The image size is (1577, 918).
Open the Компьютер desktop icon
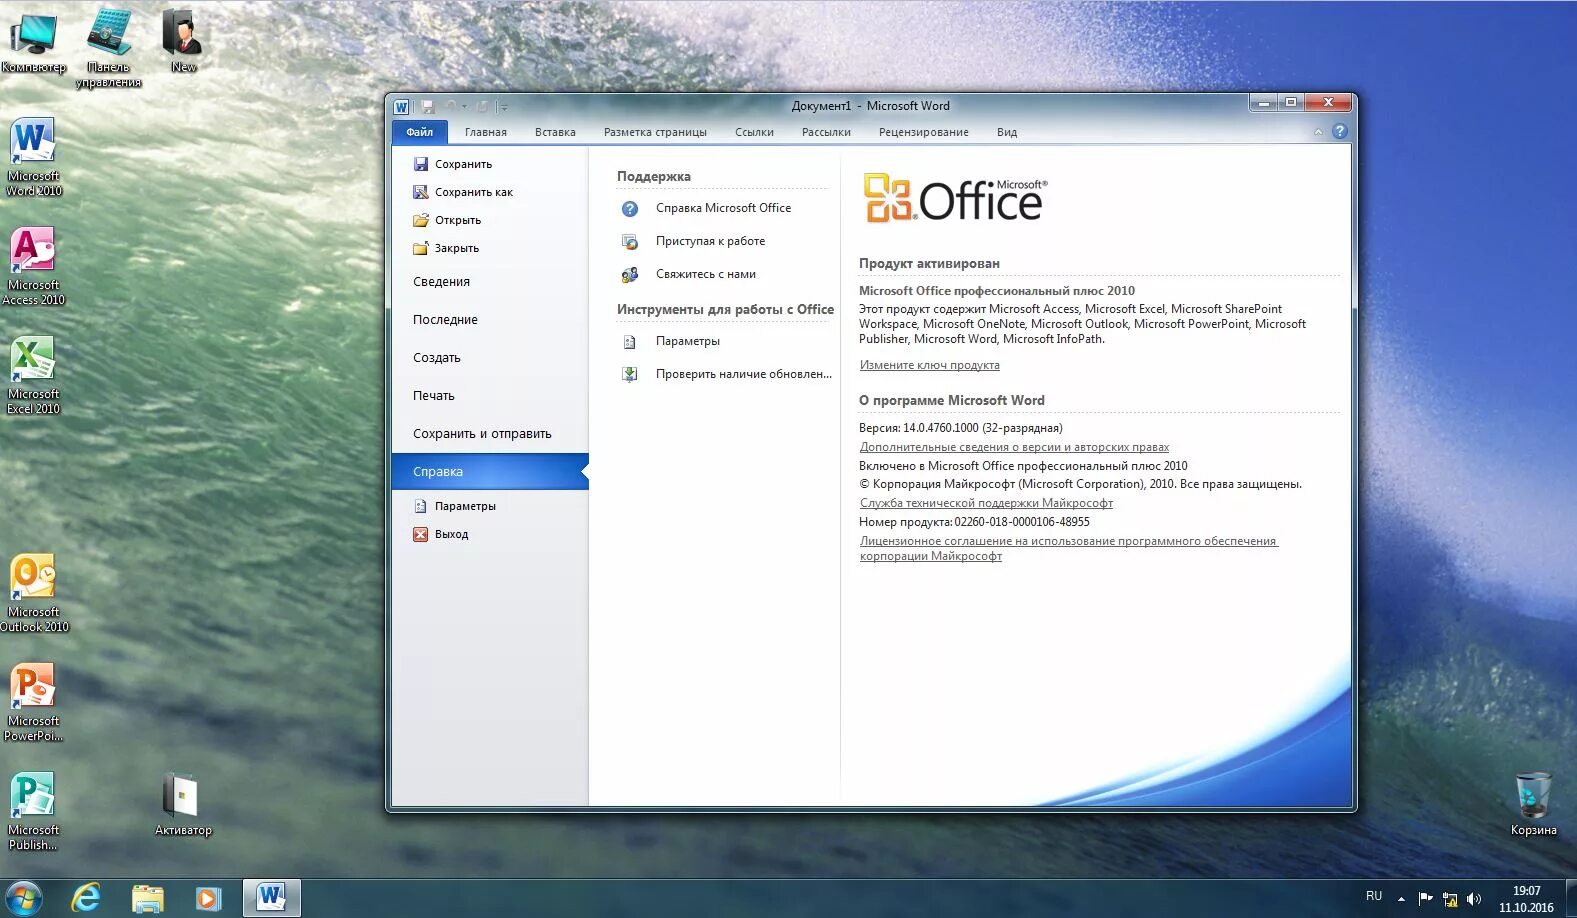pyautogui.click(x=33, y=44)
